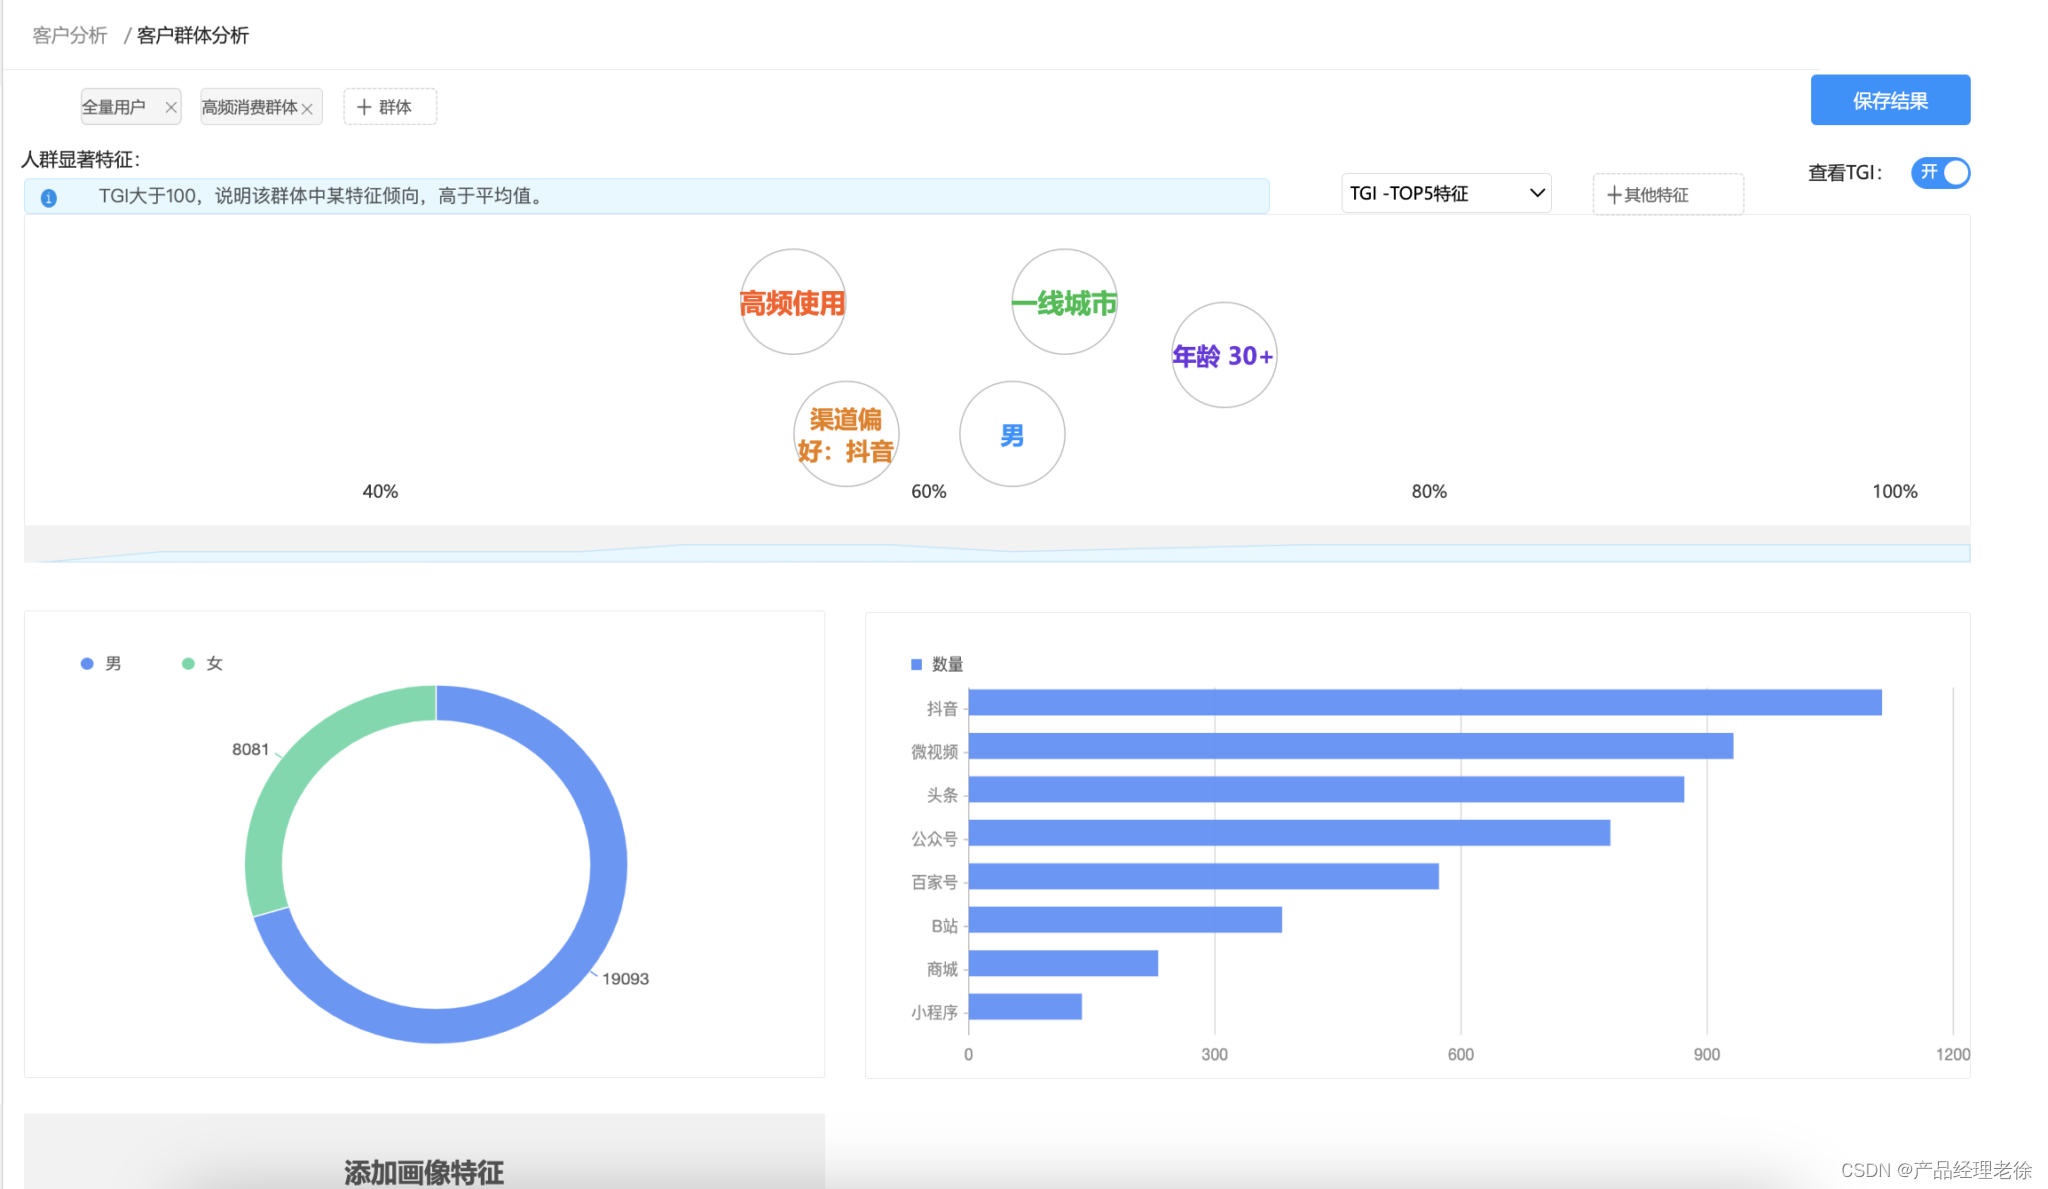Image resolution: width=2048 pixels, height=1189 pixels.
Task: Toggle 男 legend in donut chart
Action: pos(101,664)
